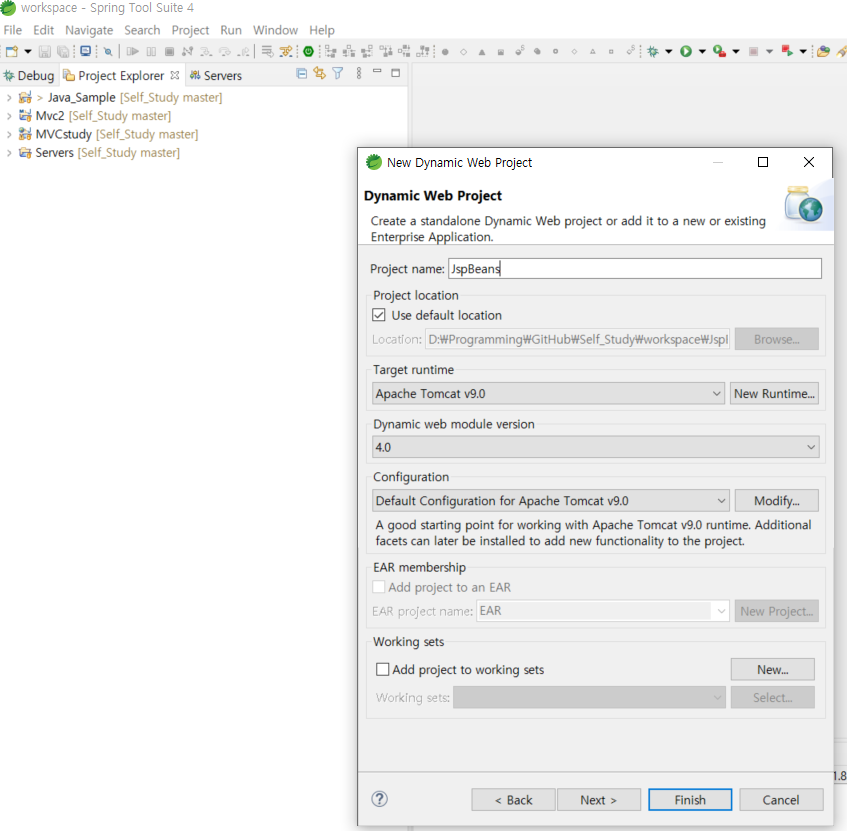Expand the Mvc2 project node

pyautogui.click(x=9, y=116)
